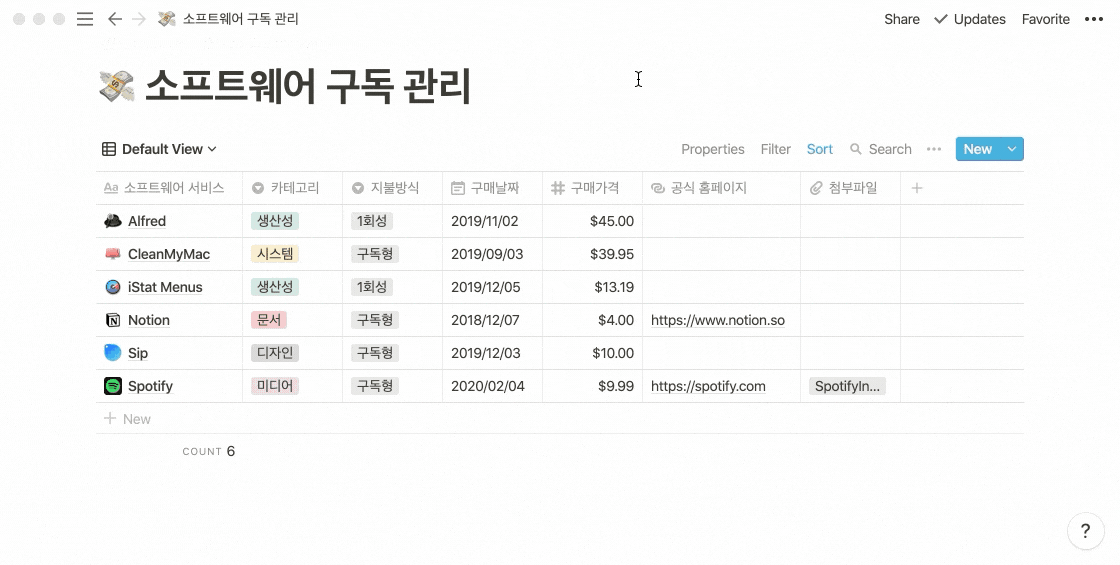Click the search magnifier icon
This screenshot has width=1120, height=565.
[856, 149]
